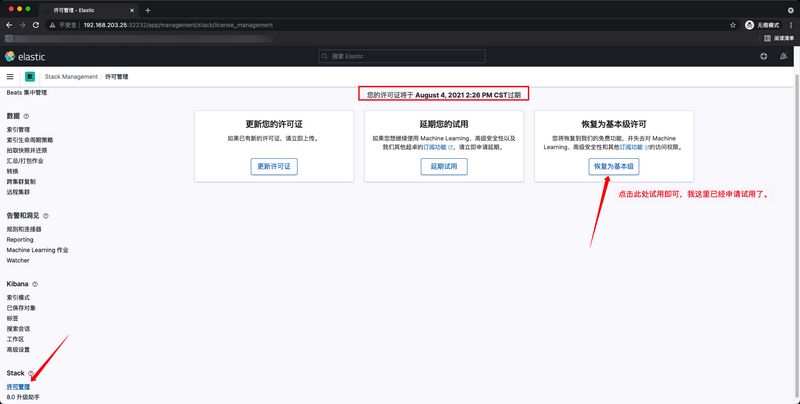Click the help icon next to 数据

26,116
